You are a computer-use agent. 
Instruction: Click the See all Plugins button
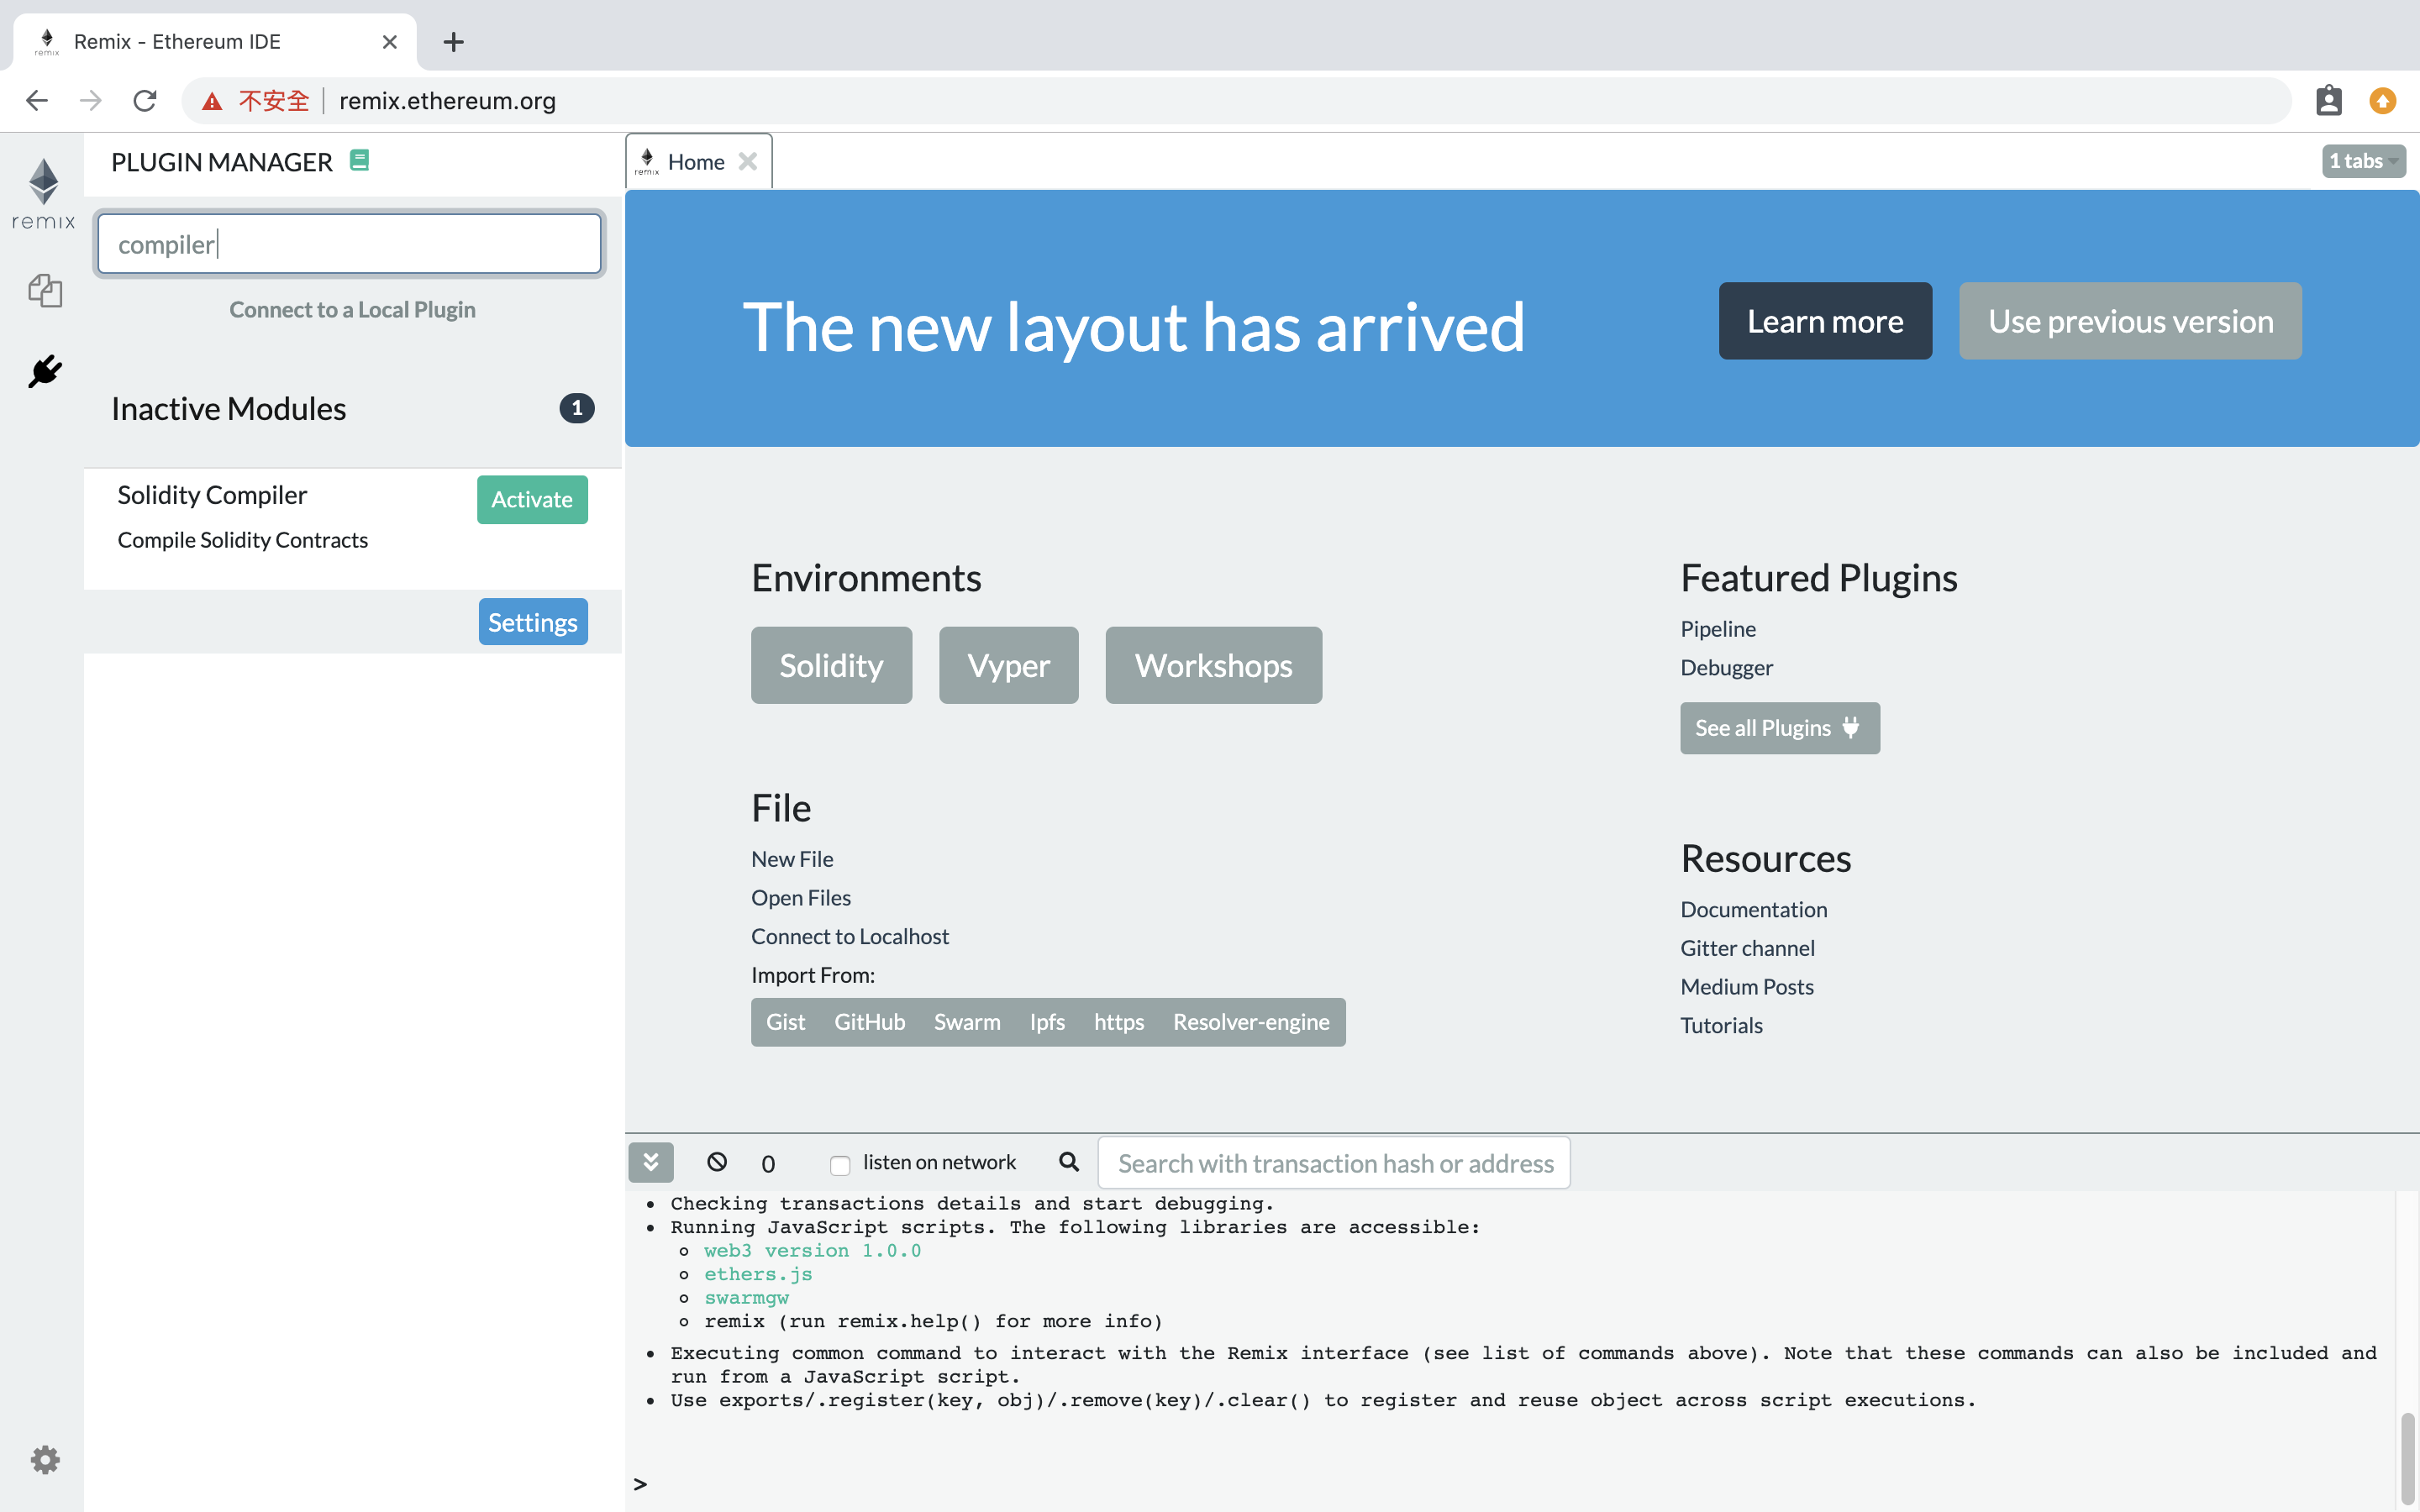tap(1779, 728)
